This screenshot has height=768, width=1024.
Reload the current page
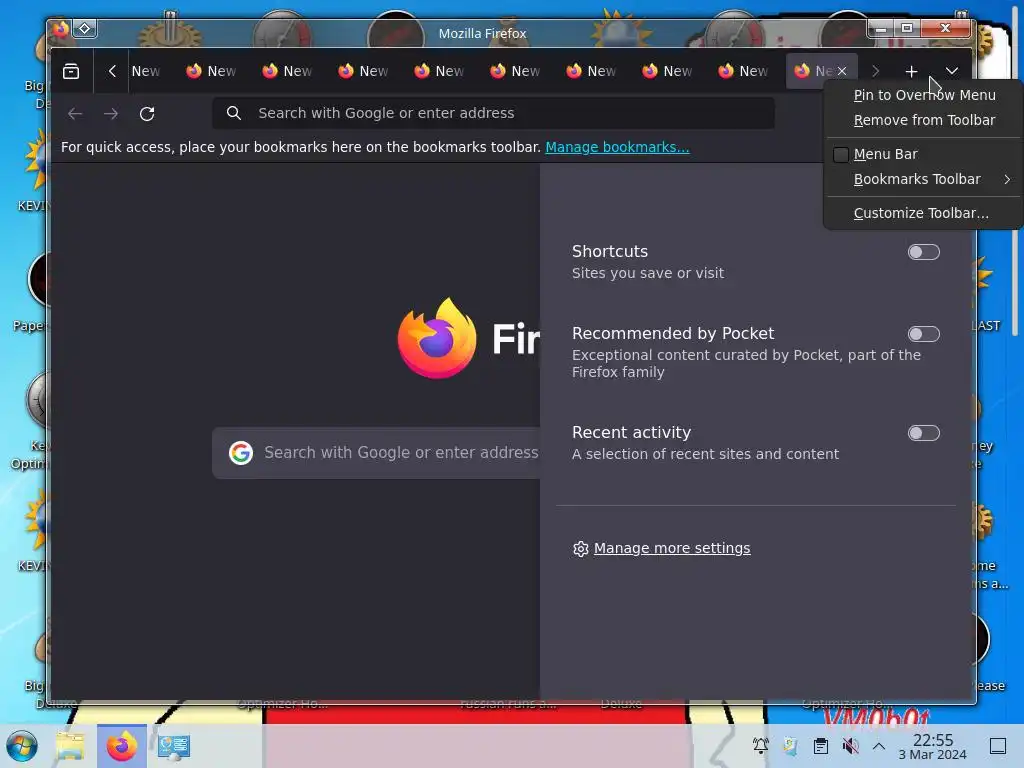click(147, 114)
